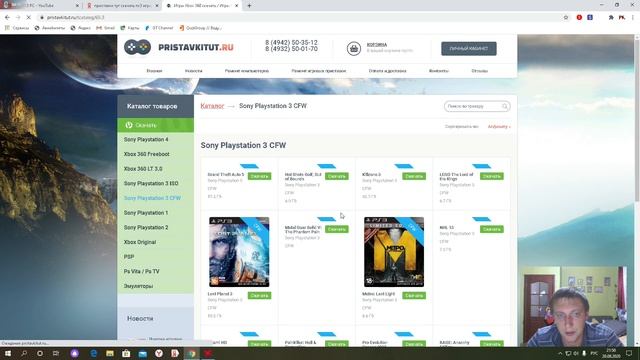
Task: Open Контакты menu item
Action: pyautogui.click(x=439, y=71)
